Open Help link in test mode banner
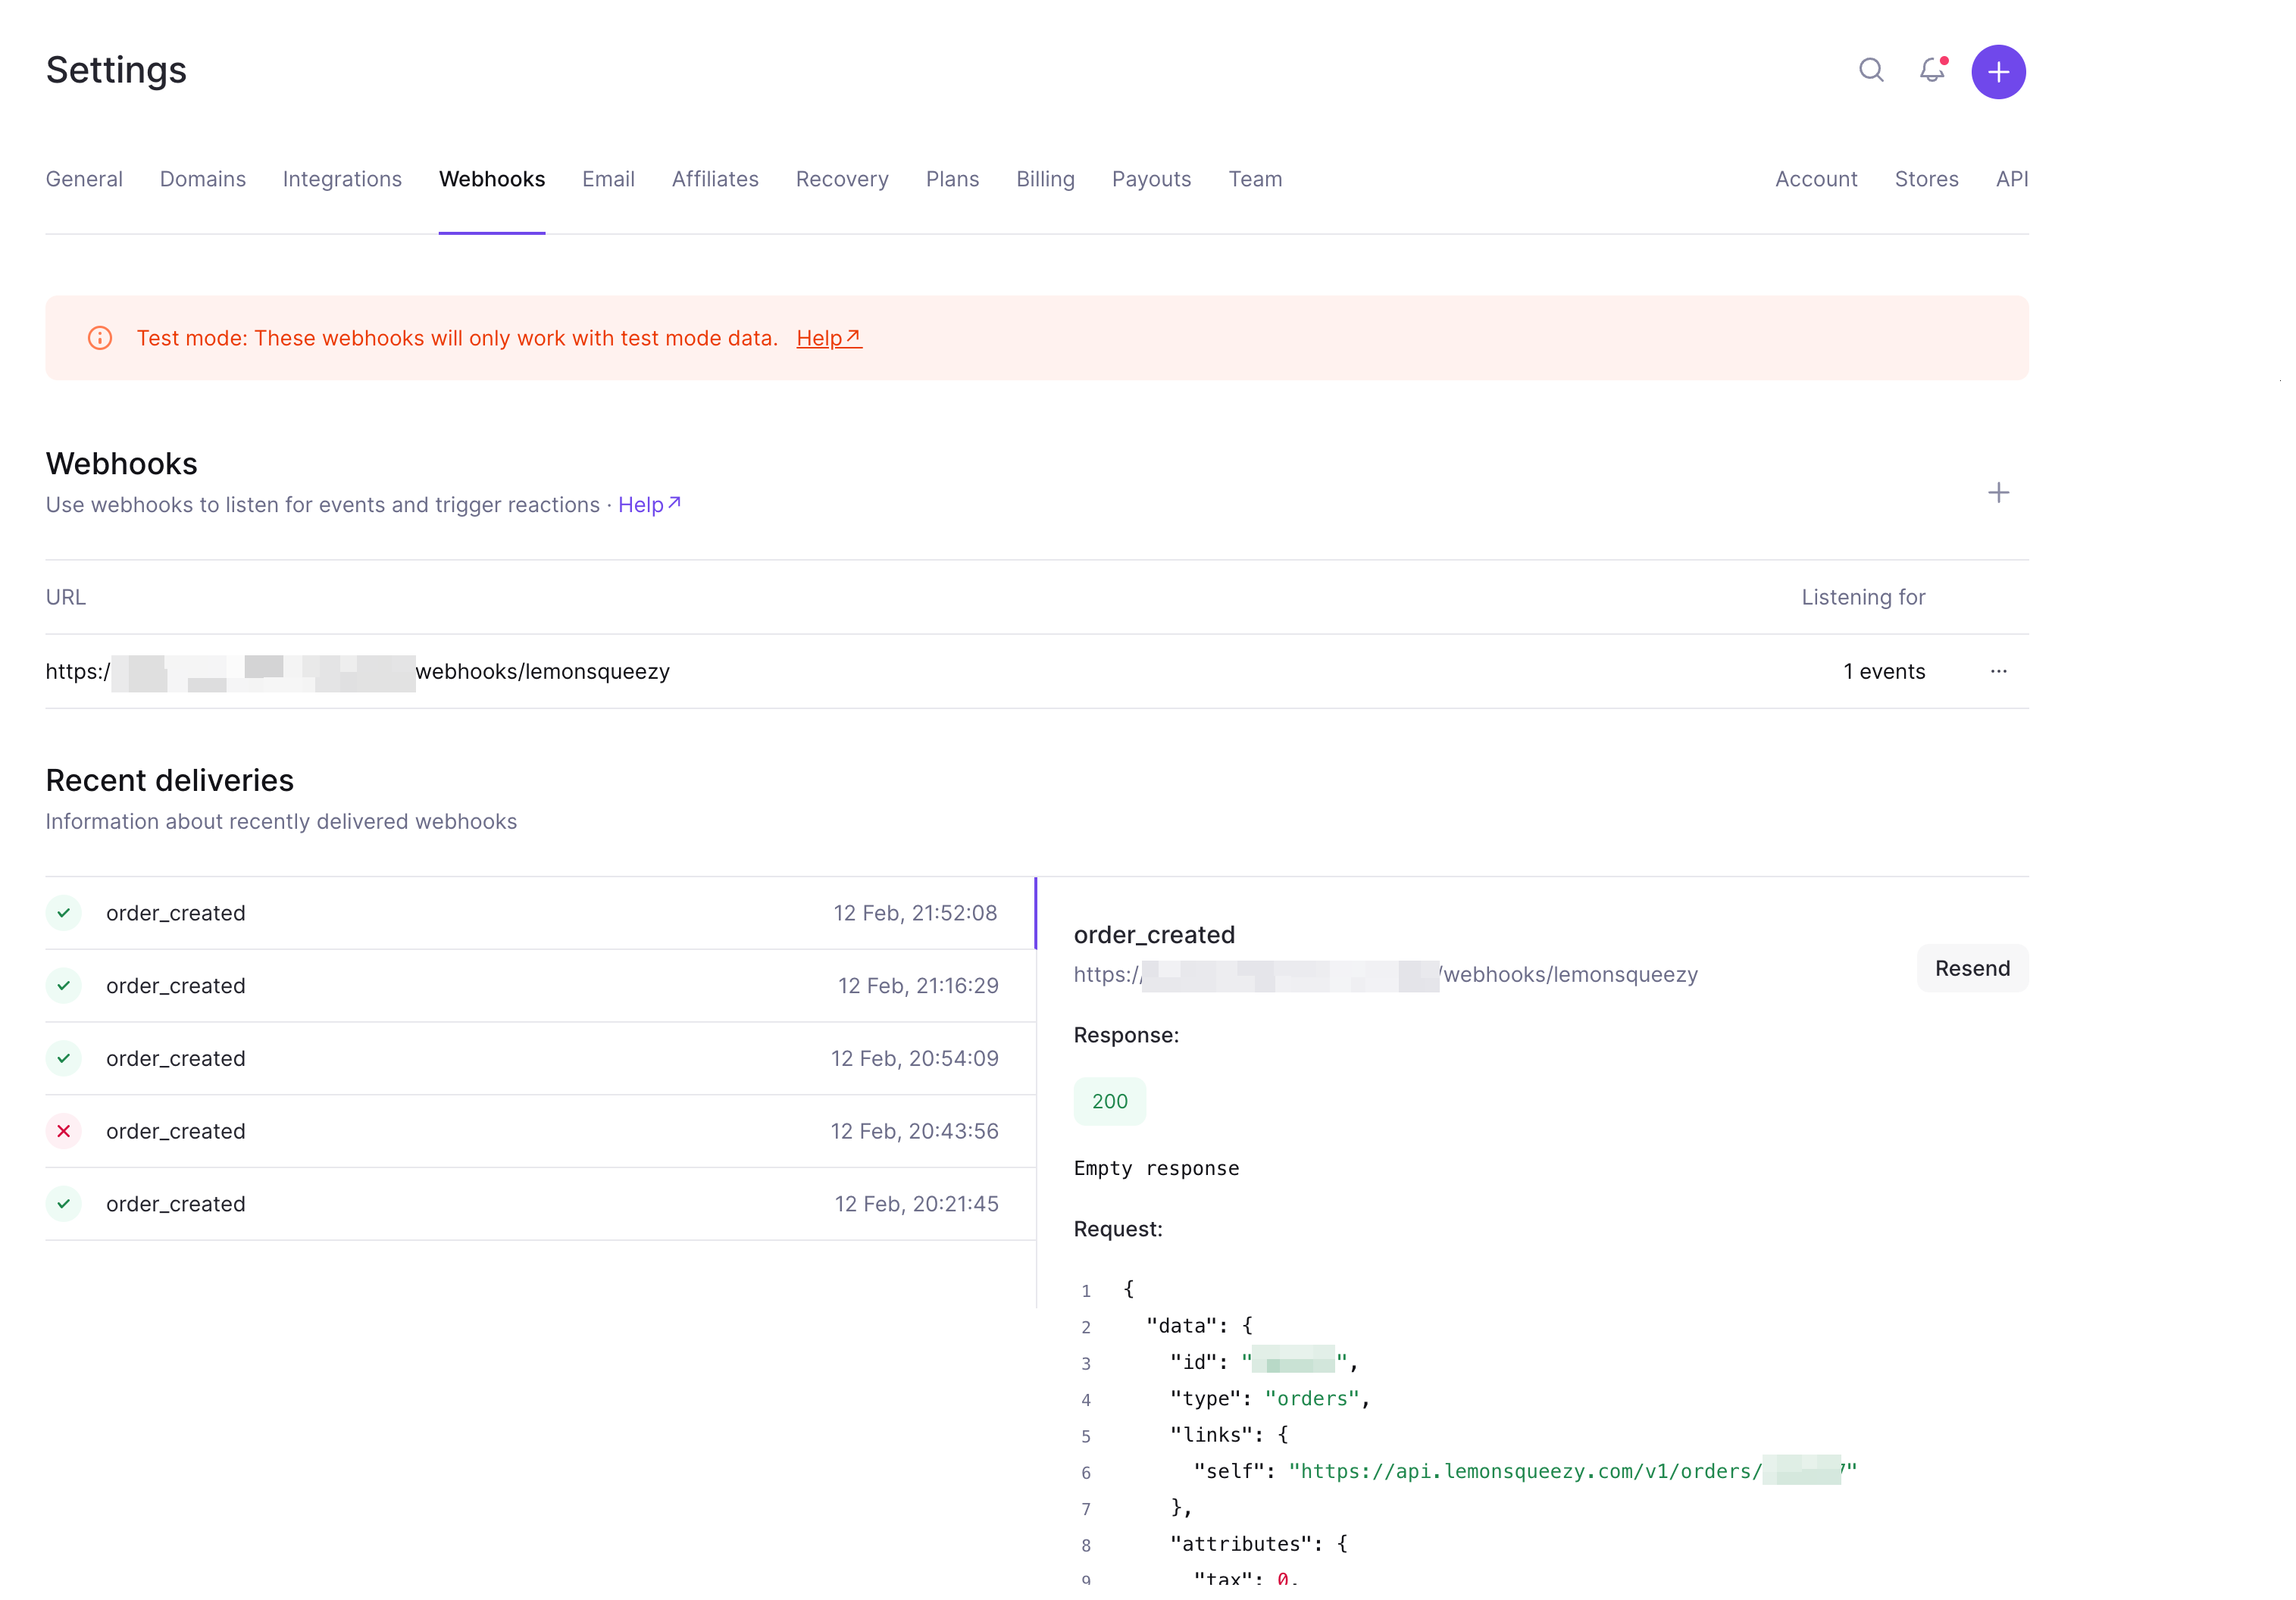Screen dimensions: 2296x1600 [x=828, y=338]
